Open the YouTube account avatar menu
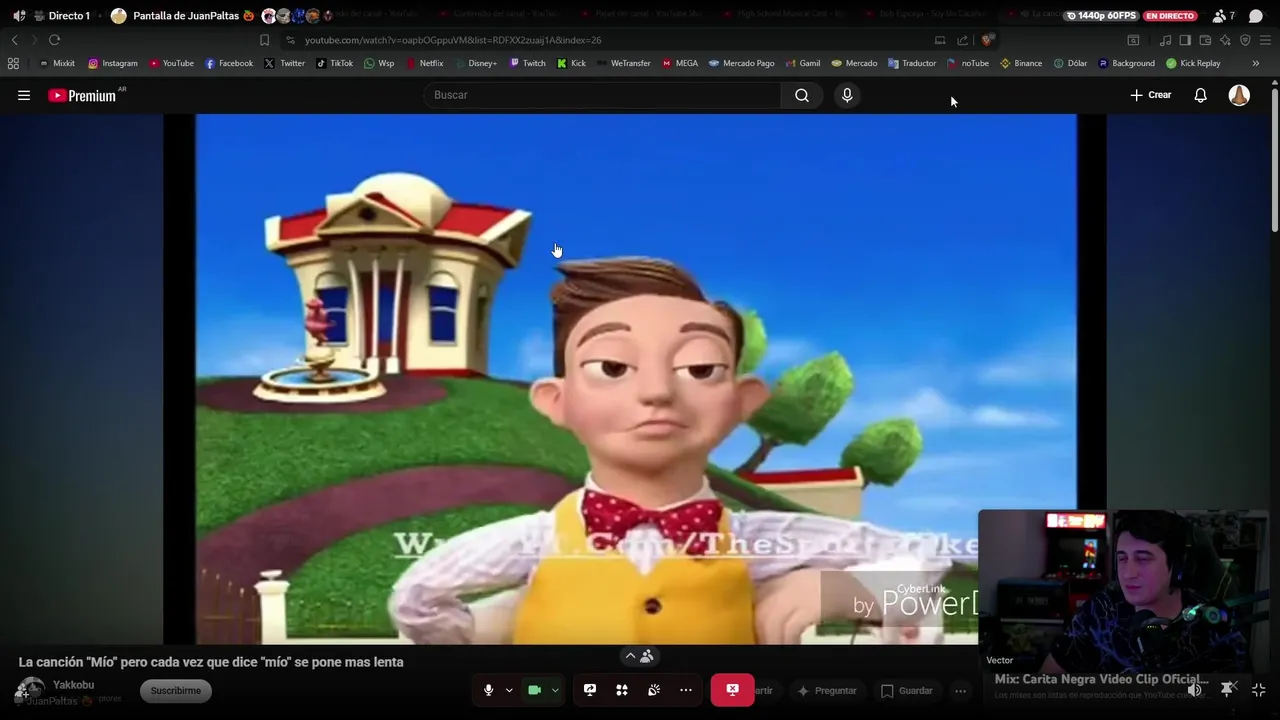 pyautogui.click(x=1239, y=95)
